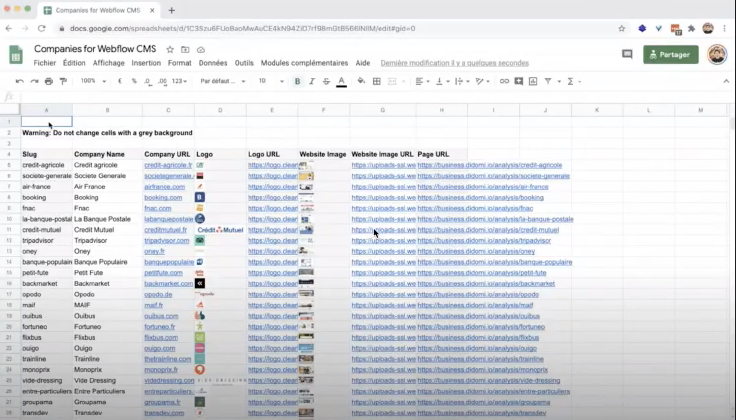The width and height of the screenshot is (736, 420).
Task: Click the formula bar input
Action: pos(376,97)
